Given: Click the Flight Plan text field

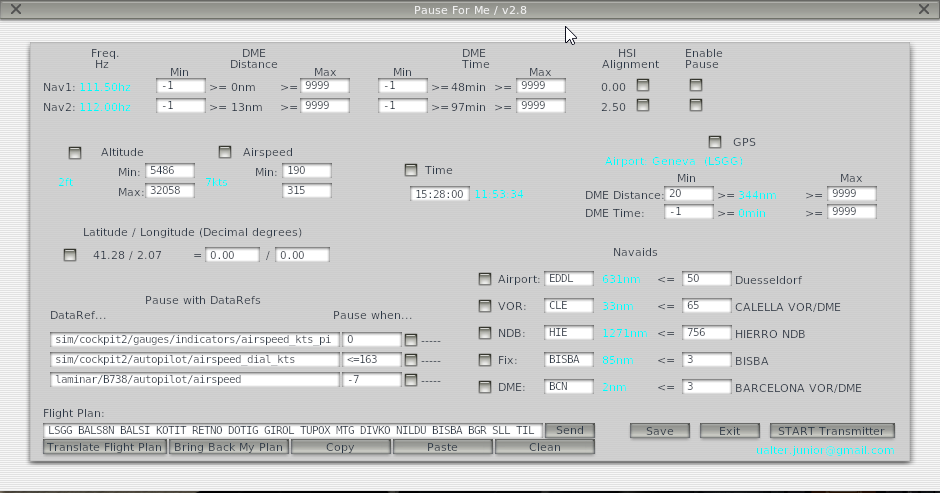Looking at the screenshot, I should point(293,431).
